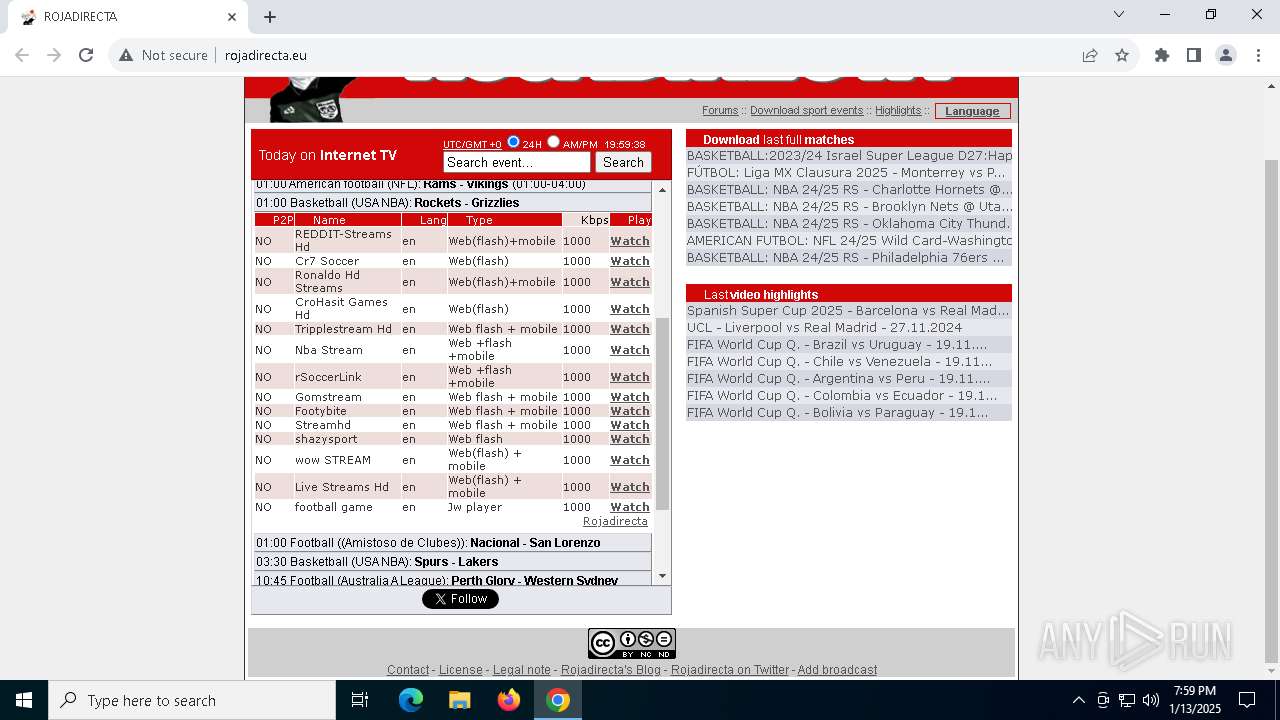The width and height of the screenshot is (1280, 720).
Task: Select the AM/PM time format
Action: point(553,142)
